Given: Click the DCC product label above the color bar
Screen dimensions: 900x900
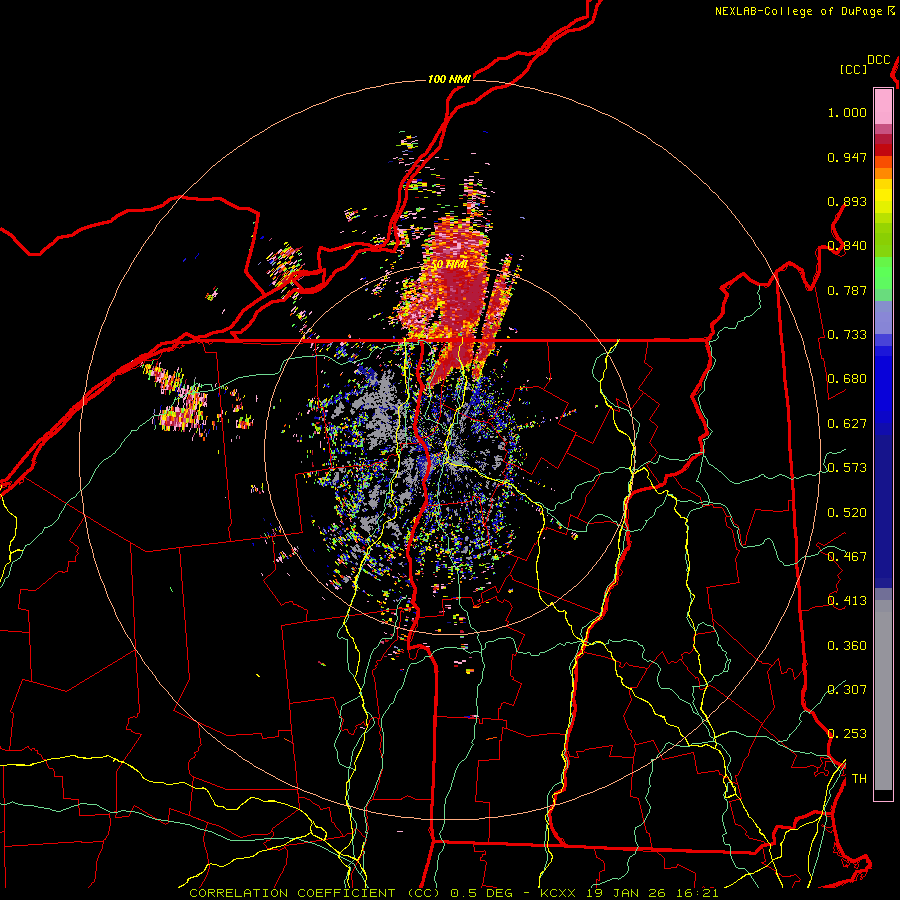Looking at the screenshot, I should (x=878, y=60).
